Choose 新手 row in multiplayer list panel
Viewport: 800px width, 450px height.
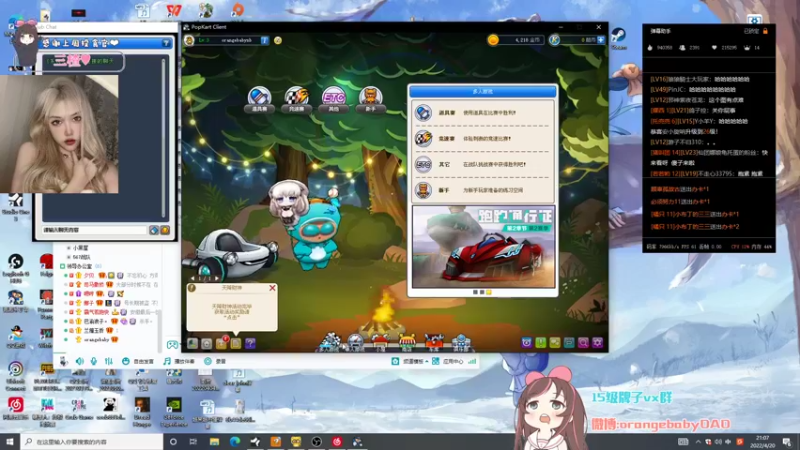(x=483, y=190)
